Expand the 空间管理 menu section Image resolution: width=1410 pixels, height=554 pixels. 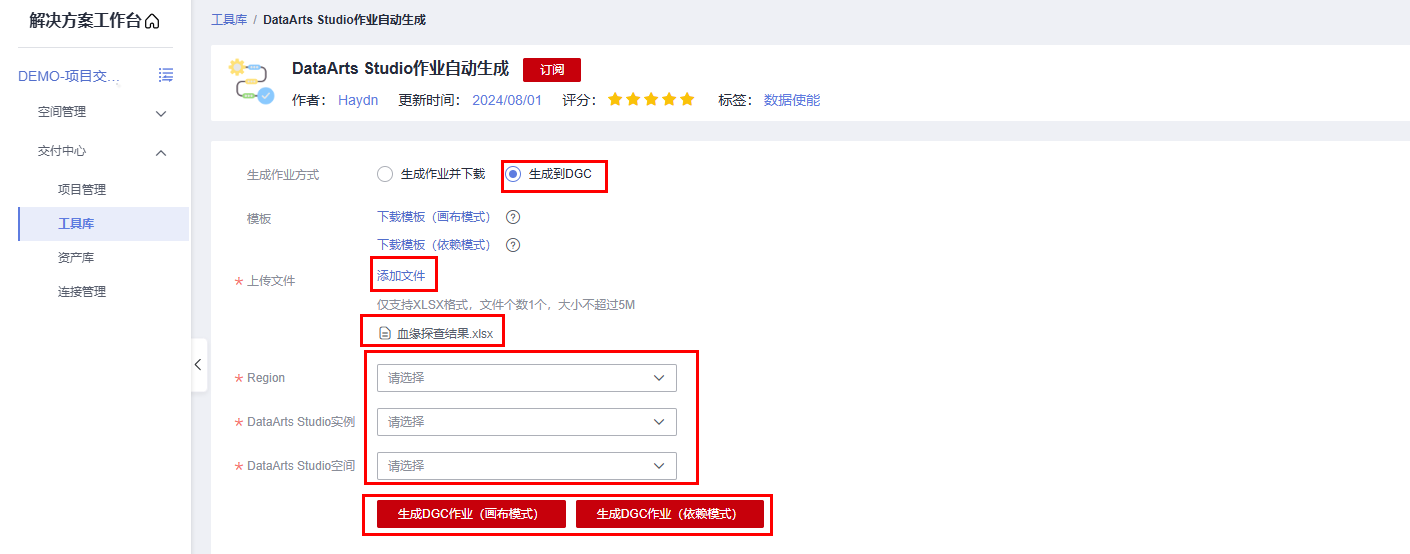[x=103, y=113]
